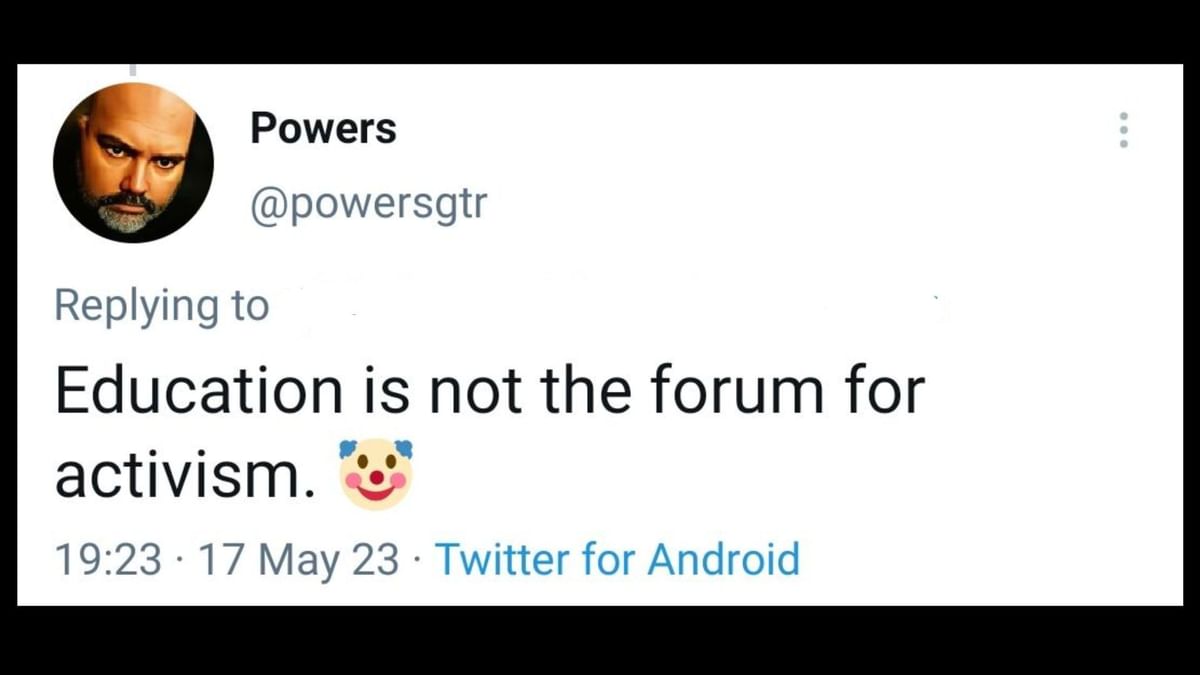
Task: Click the word "Android" in the source label
Action: 723,558
